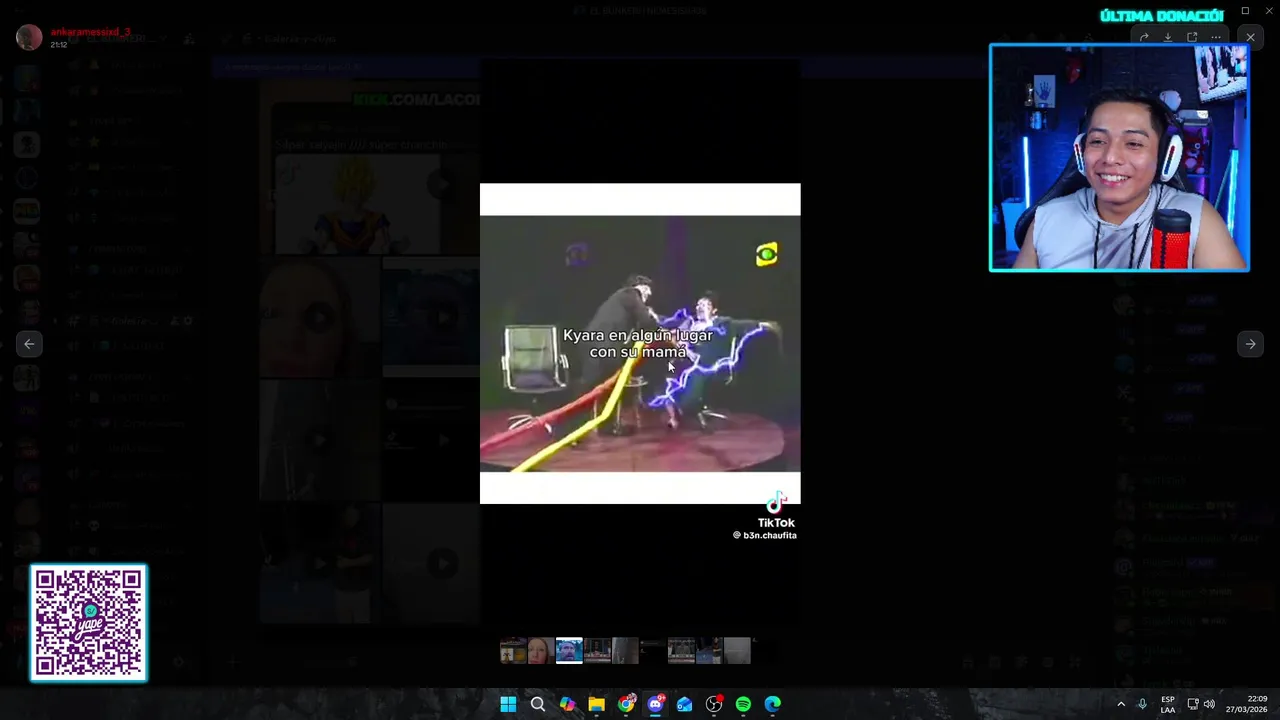Open the network status tray icon

pos(1193,704)
